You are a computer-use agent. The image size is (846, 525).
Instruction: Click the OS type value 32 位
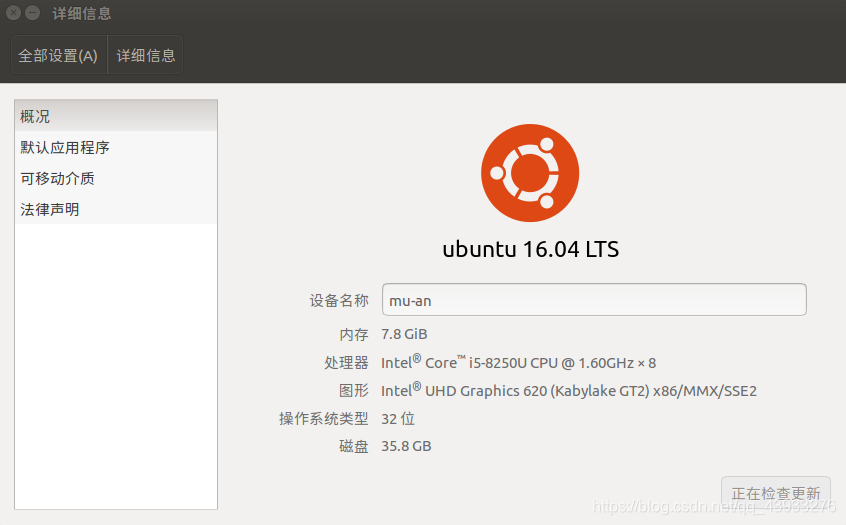click(398, 419)
